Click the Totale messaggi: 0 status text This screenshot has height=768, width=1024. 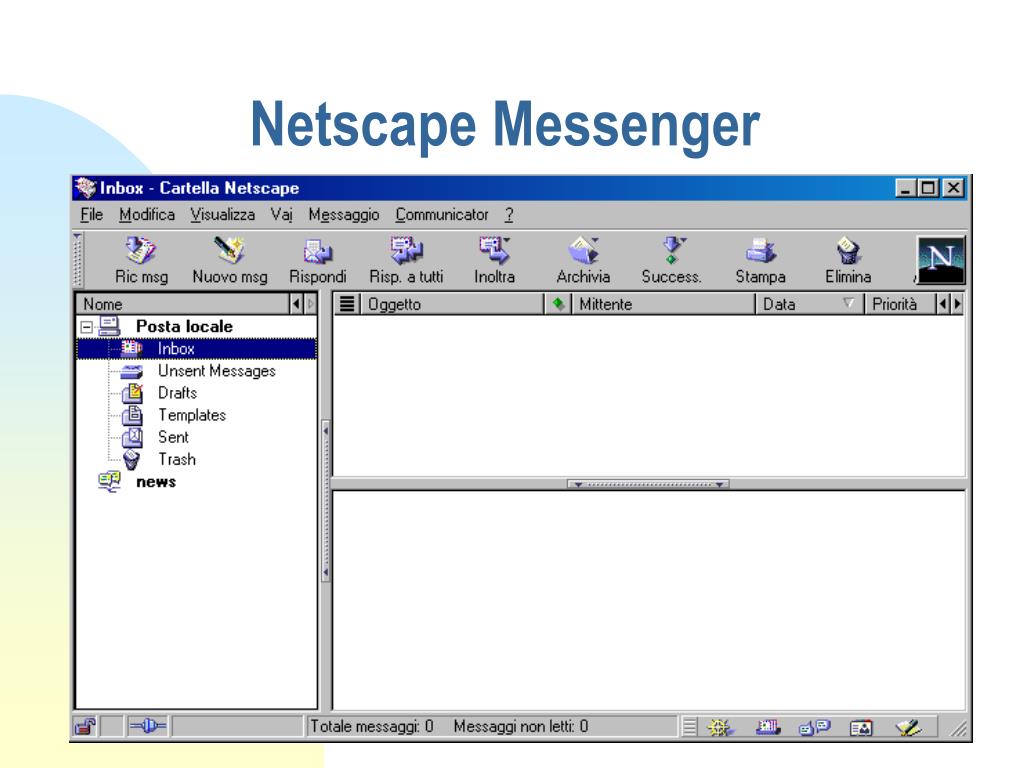pos(372,726)
